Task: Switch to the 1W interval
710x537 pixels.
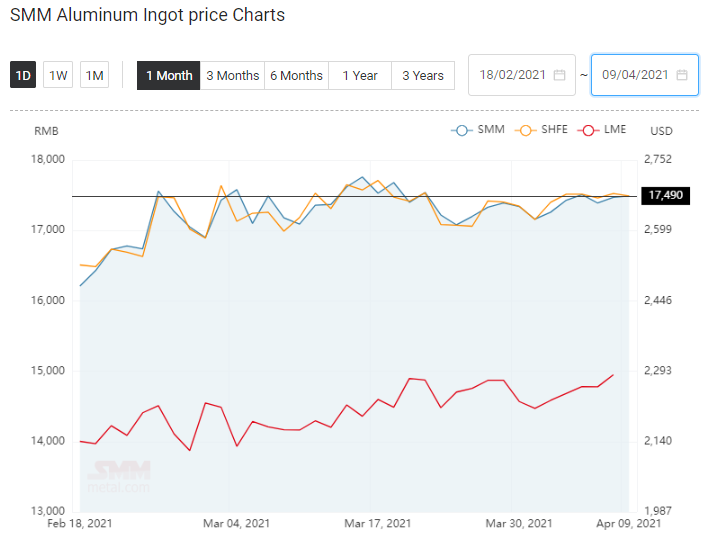Action: click(x=58, y=75)
